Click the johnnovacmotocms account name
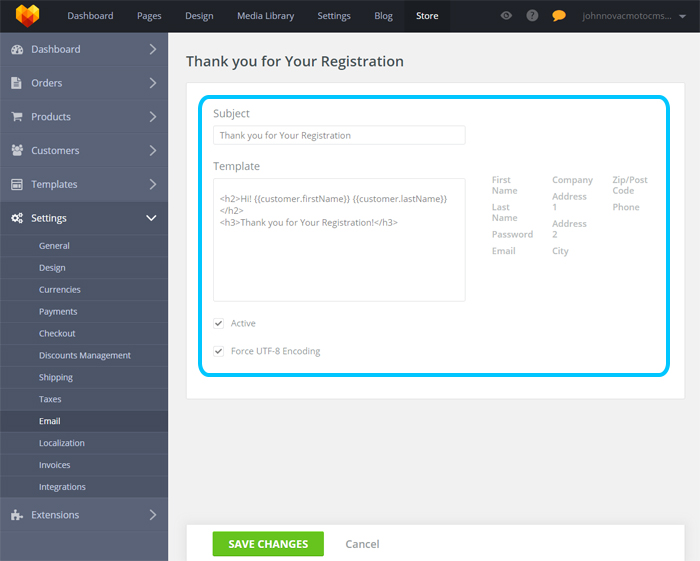The width and height of the screenshot is (700, 561). 627,16
